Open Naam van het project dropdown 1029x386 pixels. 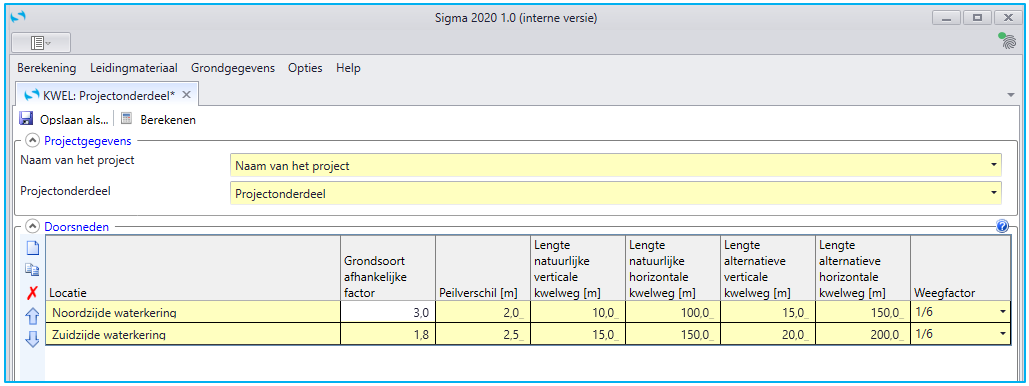(x=994, y=165)
